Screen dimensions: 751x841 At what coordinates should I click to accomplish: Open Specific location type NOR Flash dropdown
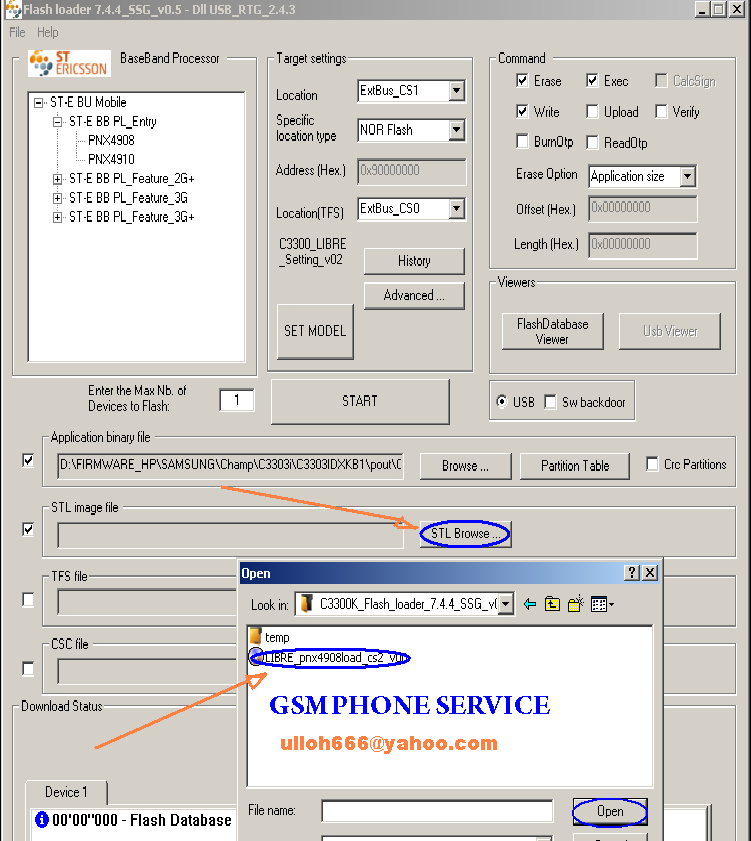tap(456, 130)
